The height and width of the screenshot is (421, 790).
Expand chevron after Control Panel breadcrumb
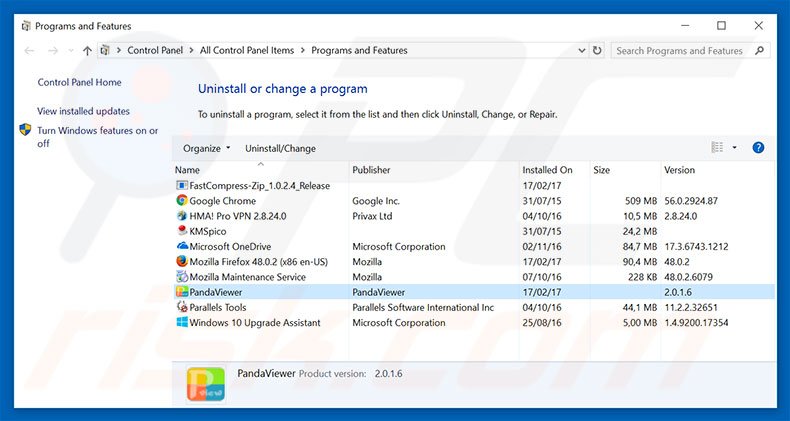tap(192, 50)
